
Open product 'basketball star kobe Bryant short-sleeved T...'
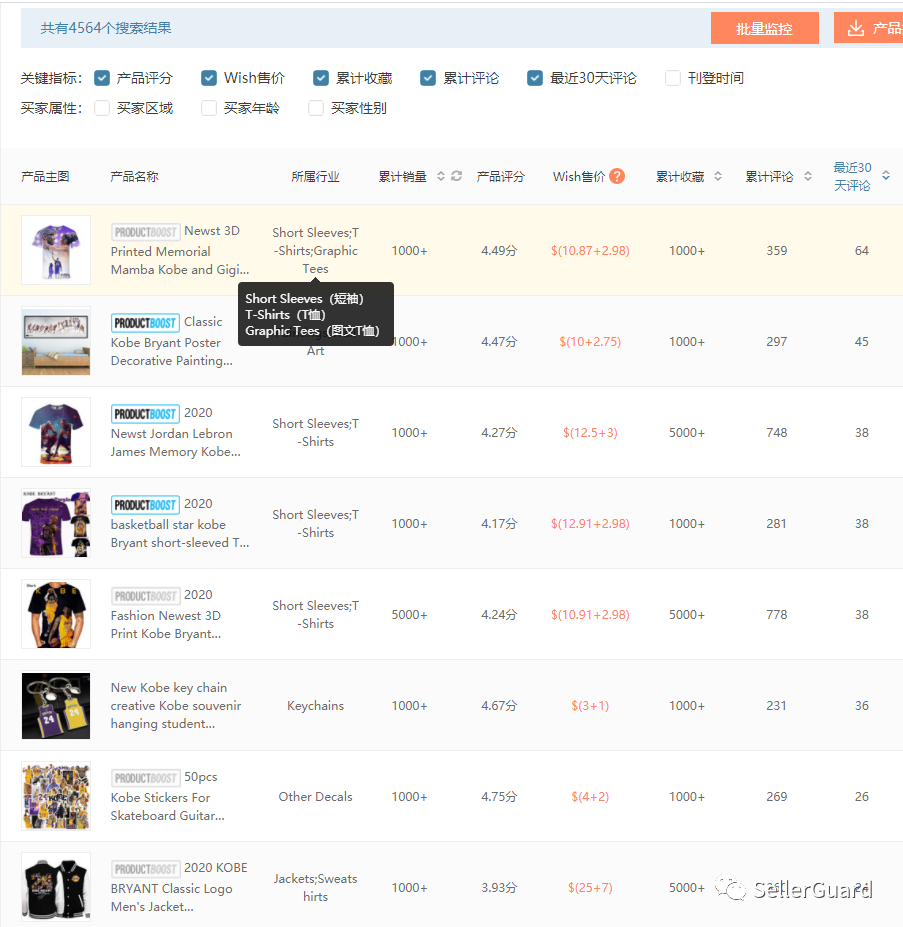coord(180,534)
